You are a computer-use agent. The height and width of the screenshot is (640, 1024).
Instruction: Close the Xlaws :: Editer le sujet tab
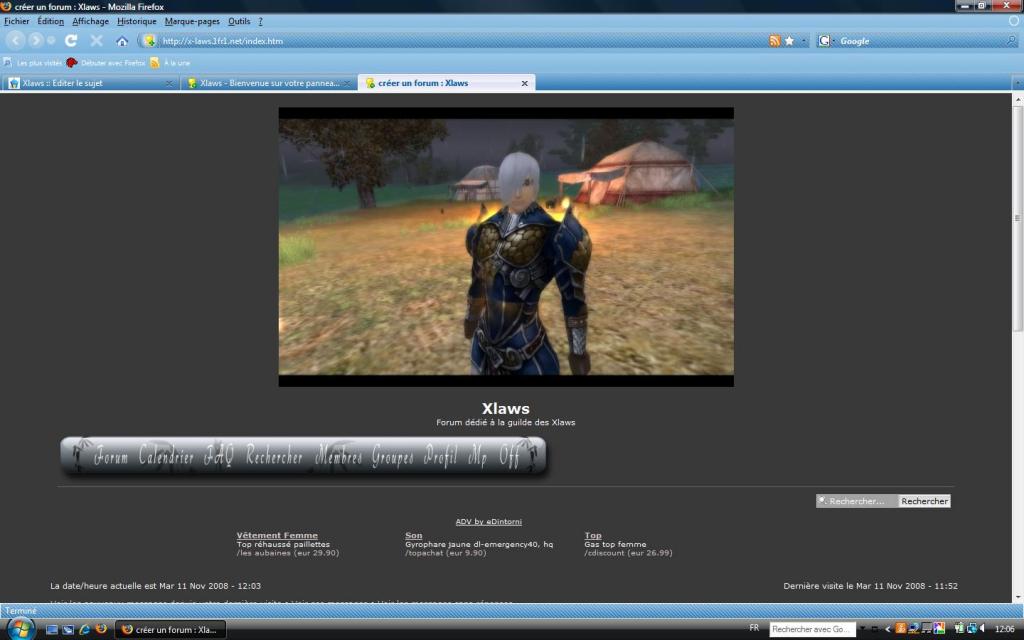[x=169, y=84]
